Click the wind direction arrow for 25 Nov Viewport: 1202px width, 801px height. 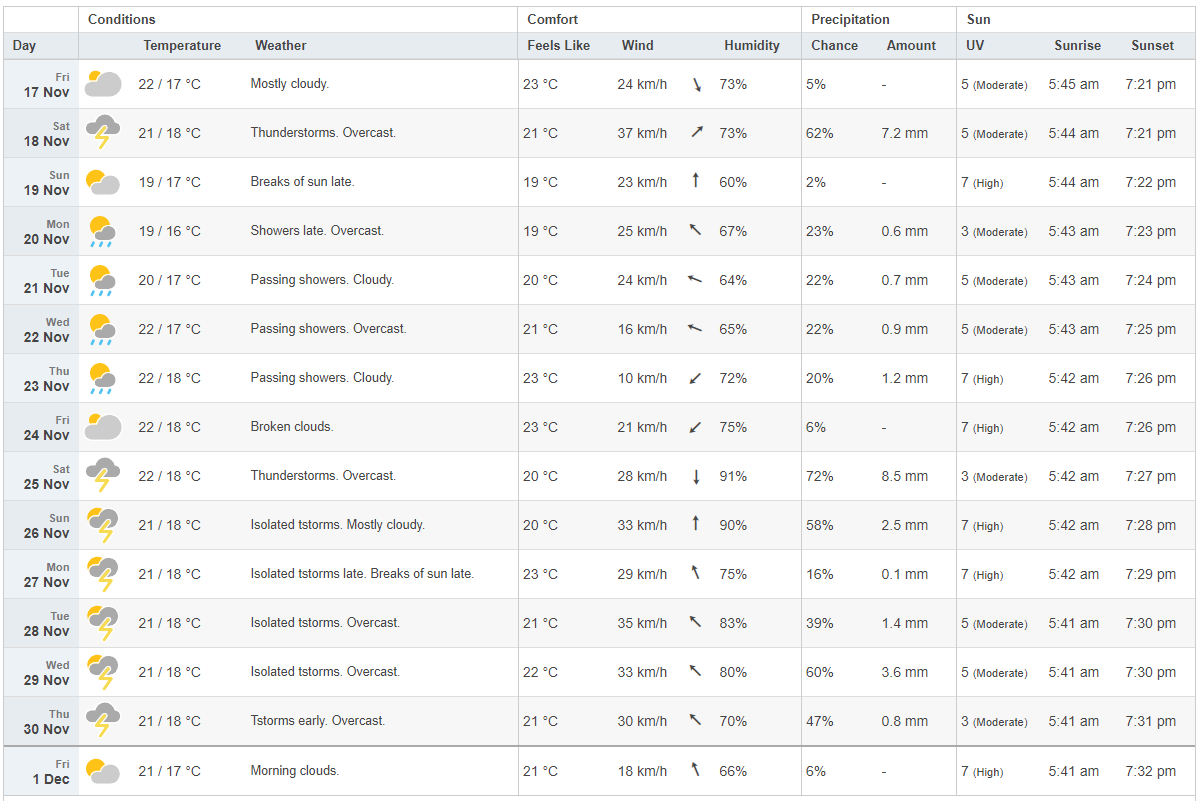coord(697,476)
